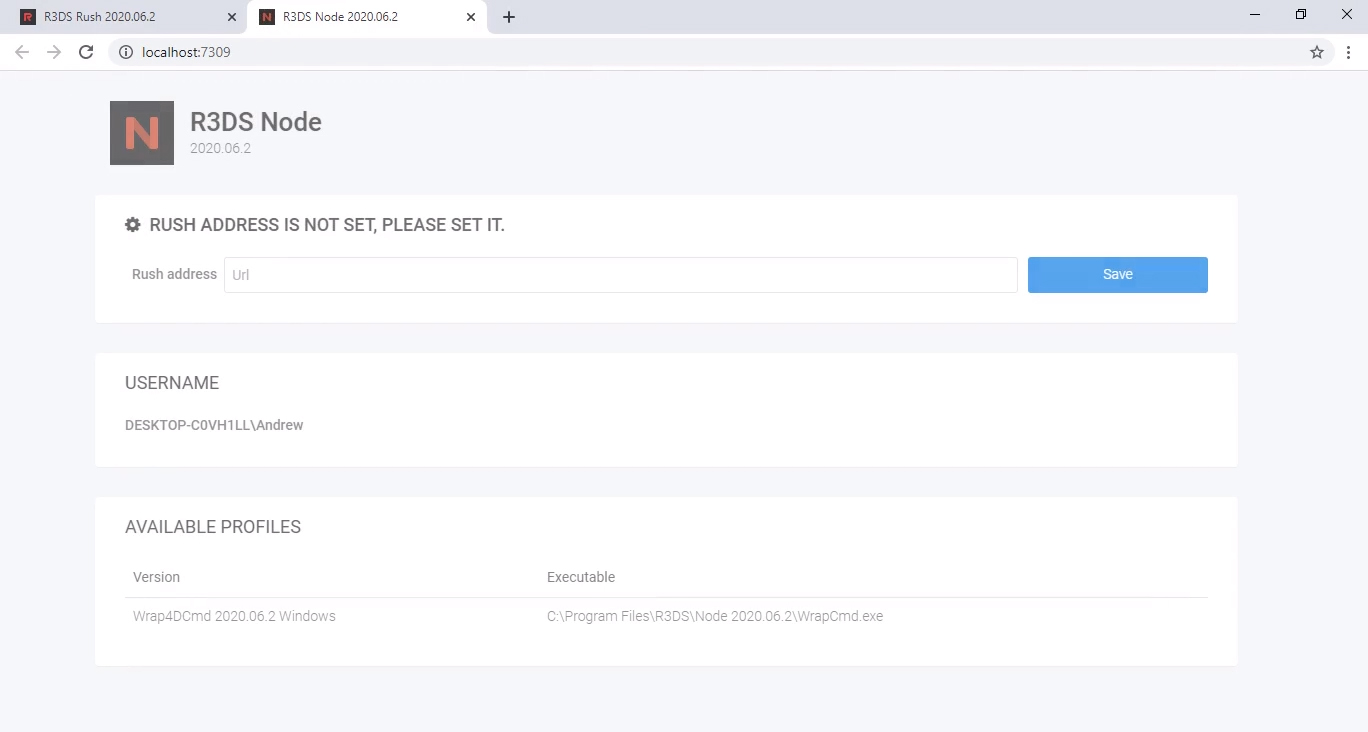Open a new browser tab
Screen dimensions: 1368x732
pos(509,17)
